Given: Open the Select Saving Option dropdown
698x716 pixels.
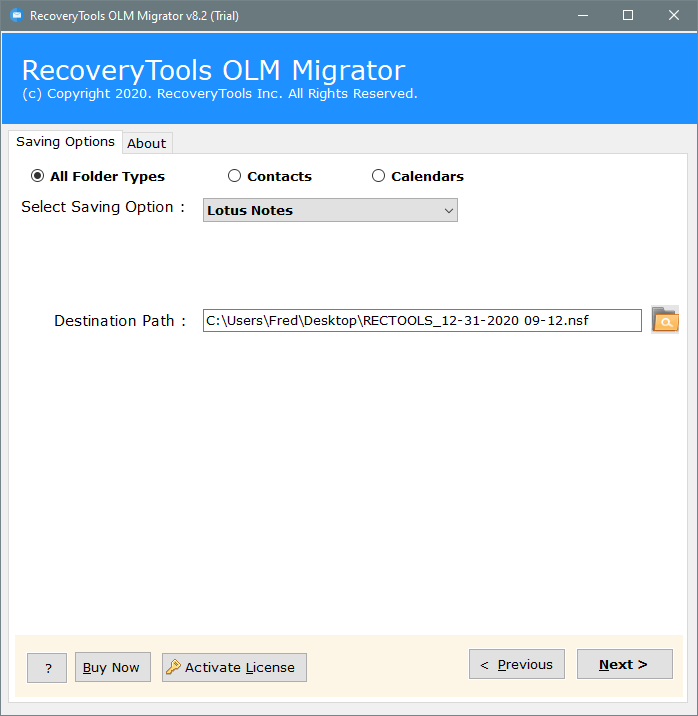Looking at the screenshot, I should (330, 210).
